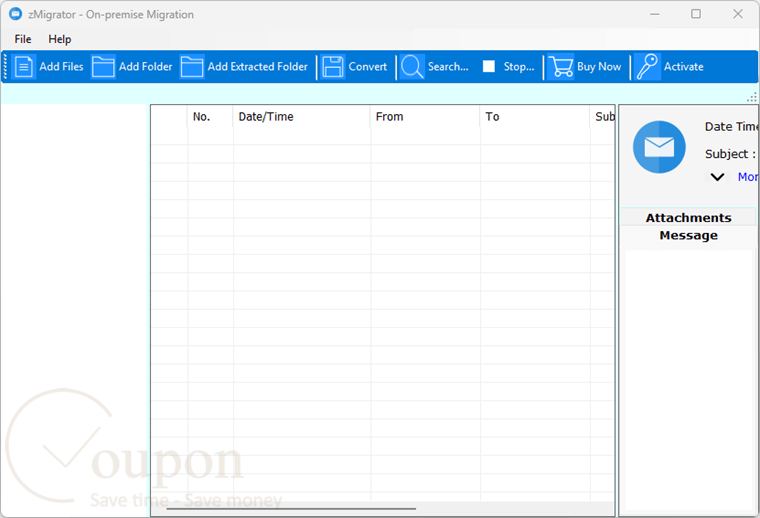Click the Activate label
This screenshot has width=760, height=518.
click(684, 67)
